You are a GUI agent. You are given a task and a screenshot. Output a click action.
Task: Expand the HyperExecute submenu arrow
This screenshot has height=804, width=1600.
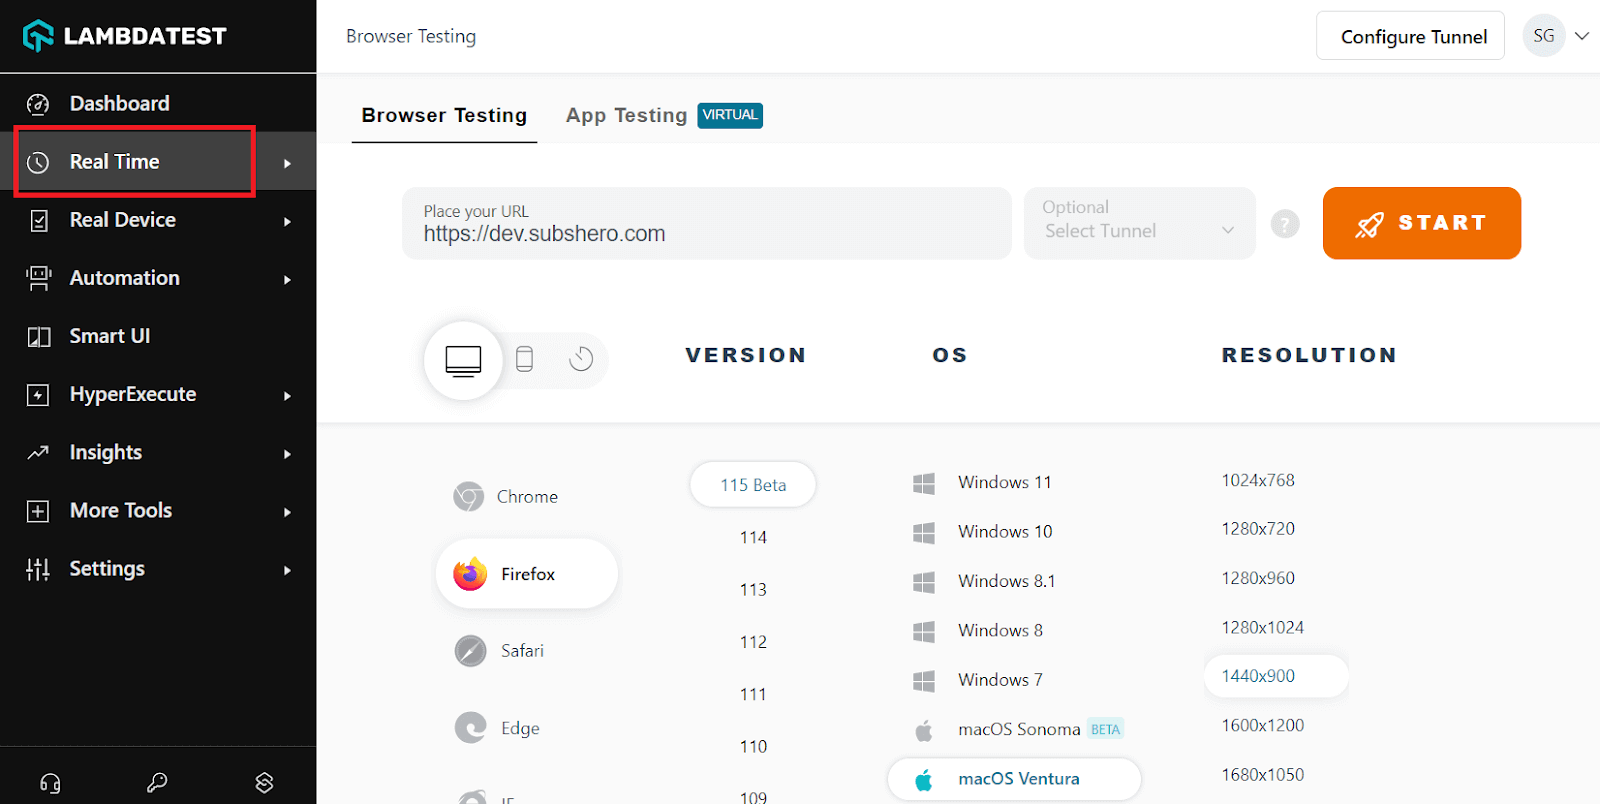[287, 395]
